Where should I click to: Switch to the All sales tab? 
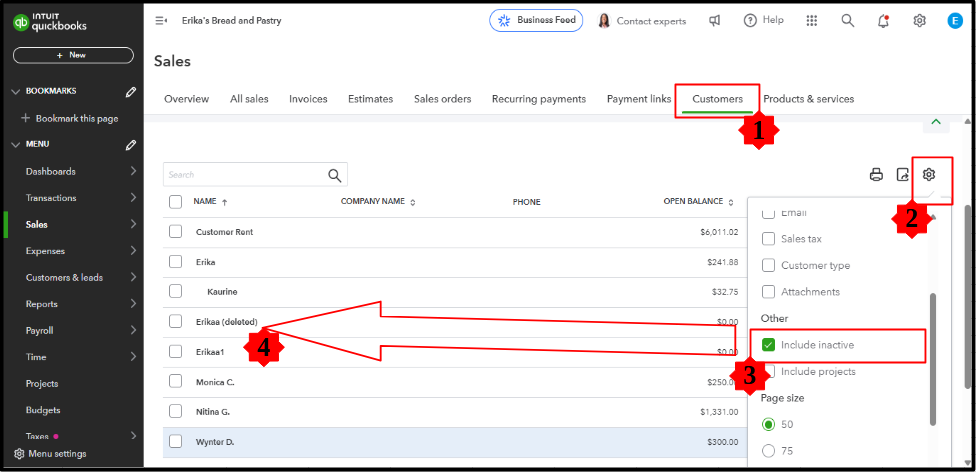point(249,99)
